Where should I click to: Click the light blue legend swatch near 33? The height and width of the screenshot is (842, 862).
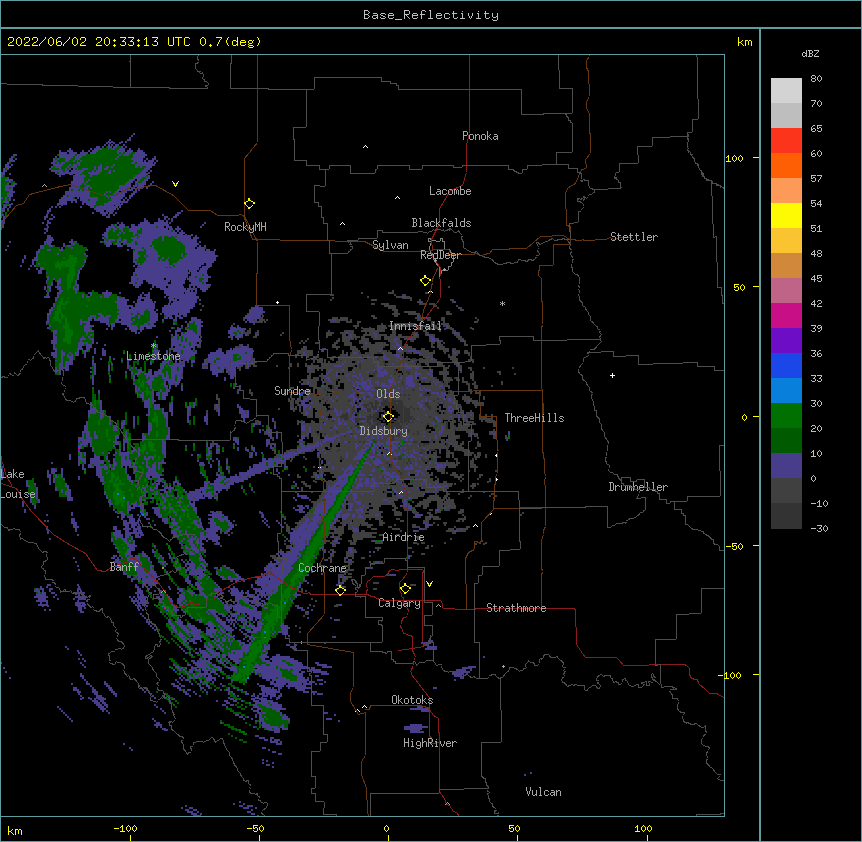click(x=786, y=390)
